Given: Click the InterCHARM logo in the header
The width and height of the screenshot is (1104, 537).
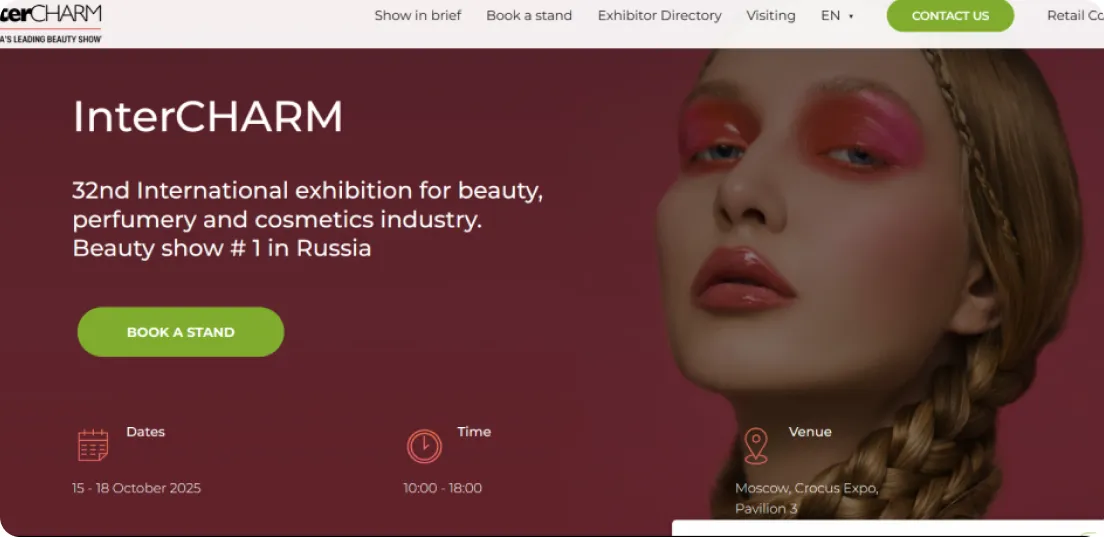Looking at the screenshot, I should (51, 23).
